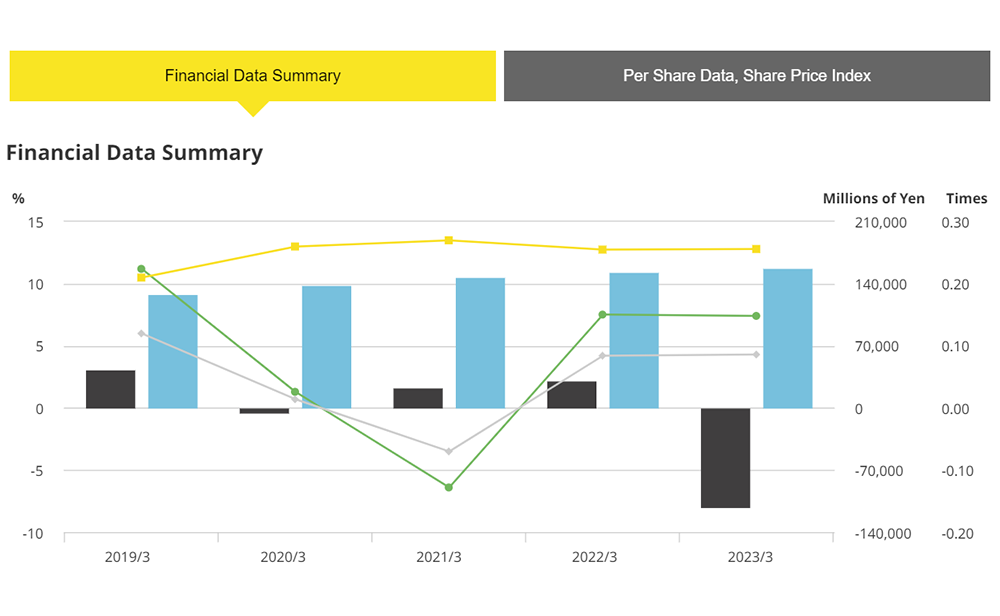Screen dimensions: 1000x616
Task: Click the blue bar for 2021/3
Action: tap(480, 343)
